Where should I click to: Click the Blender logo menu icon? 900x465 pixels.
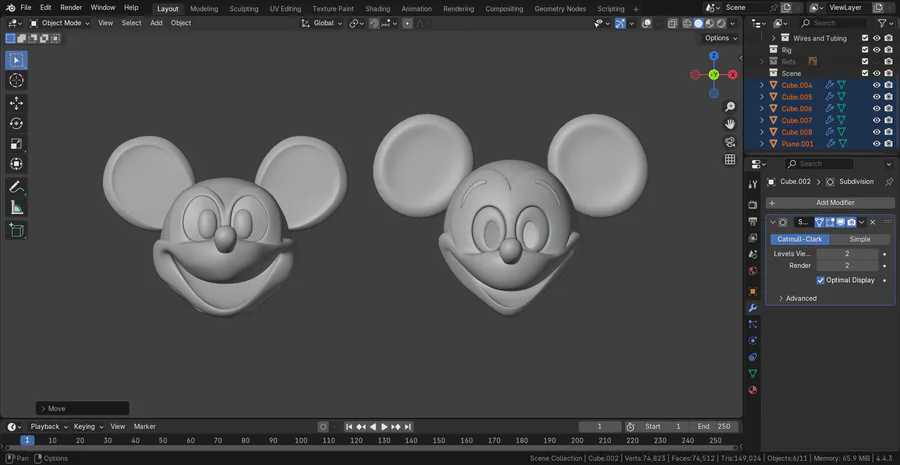10,7
